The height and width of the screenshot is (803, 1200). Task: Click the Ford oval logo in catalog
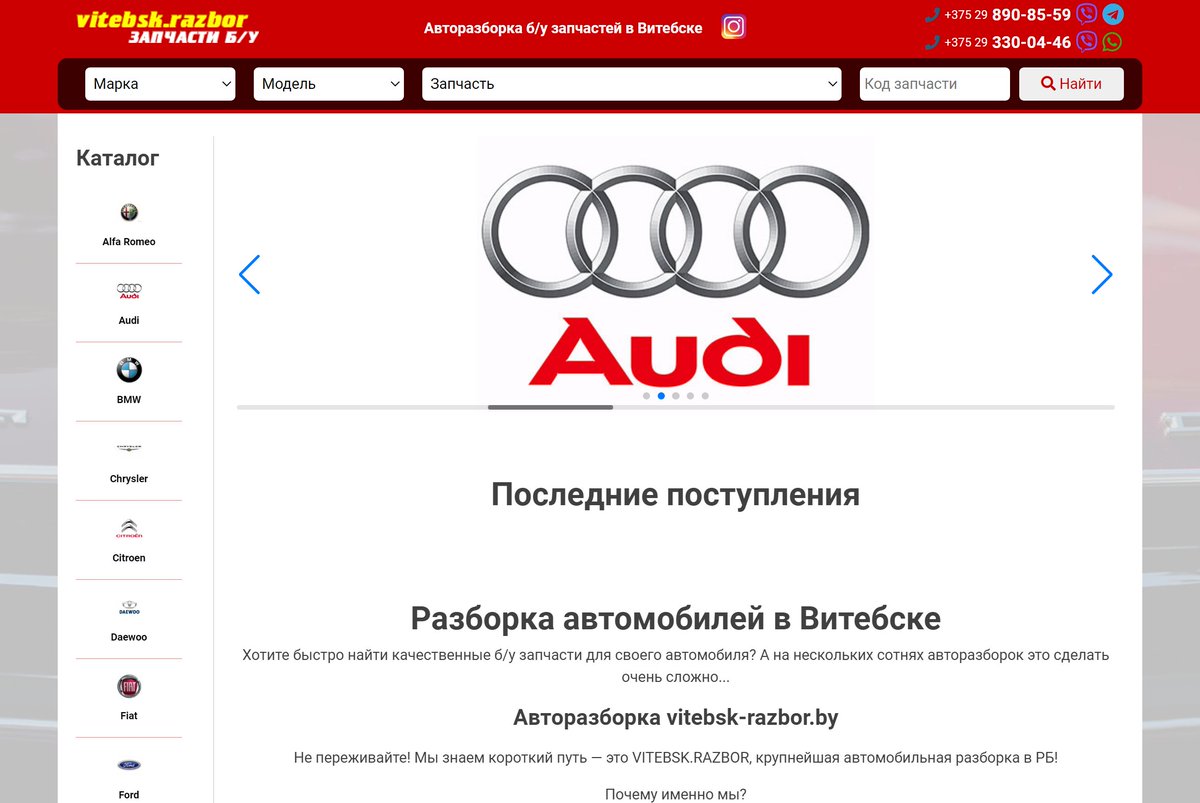[129, 765]
